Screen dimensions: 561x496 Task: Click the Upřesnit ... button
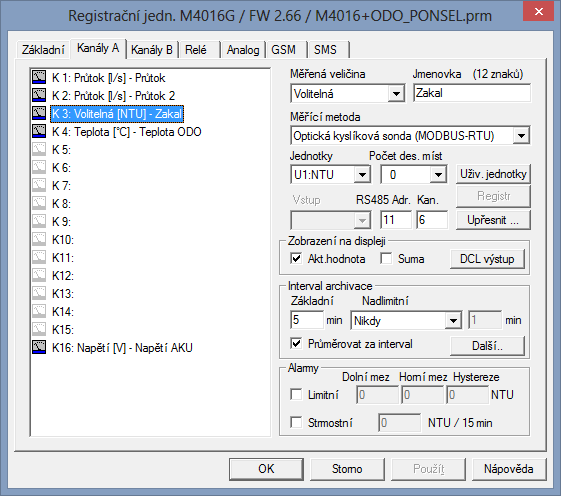[x=493, y=220]
